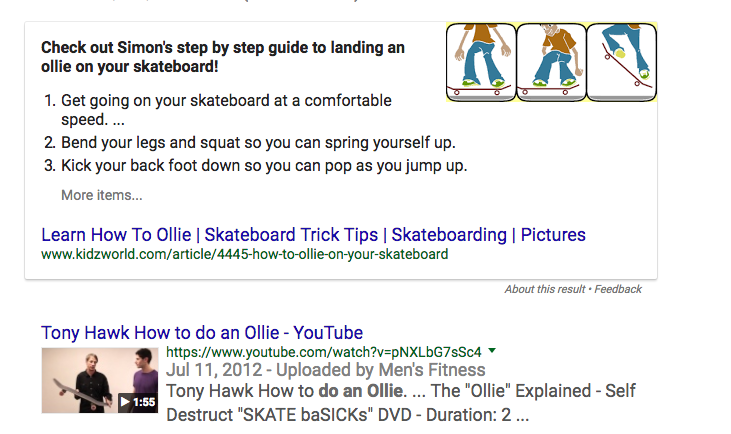Viewport: 731px width, 434px height.
Task: Open "Tony Hawk How to do an Ollie" result
Action: (x=202, y=332)
